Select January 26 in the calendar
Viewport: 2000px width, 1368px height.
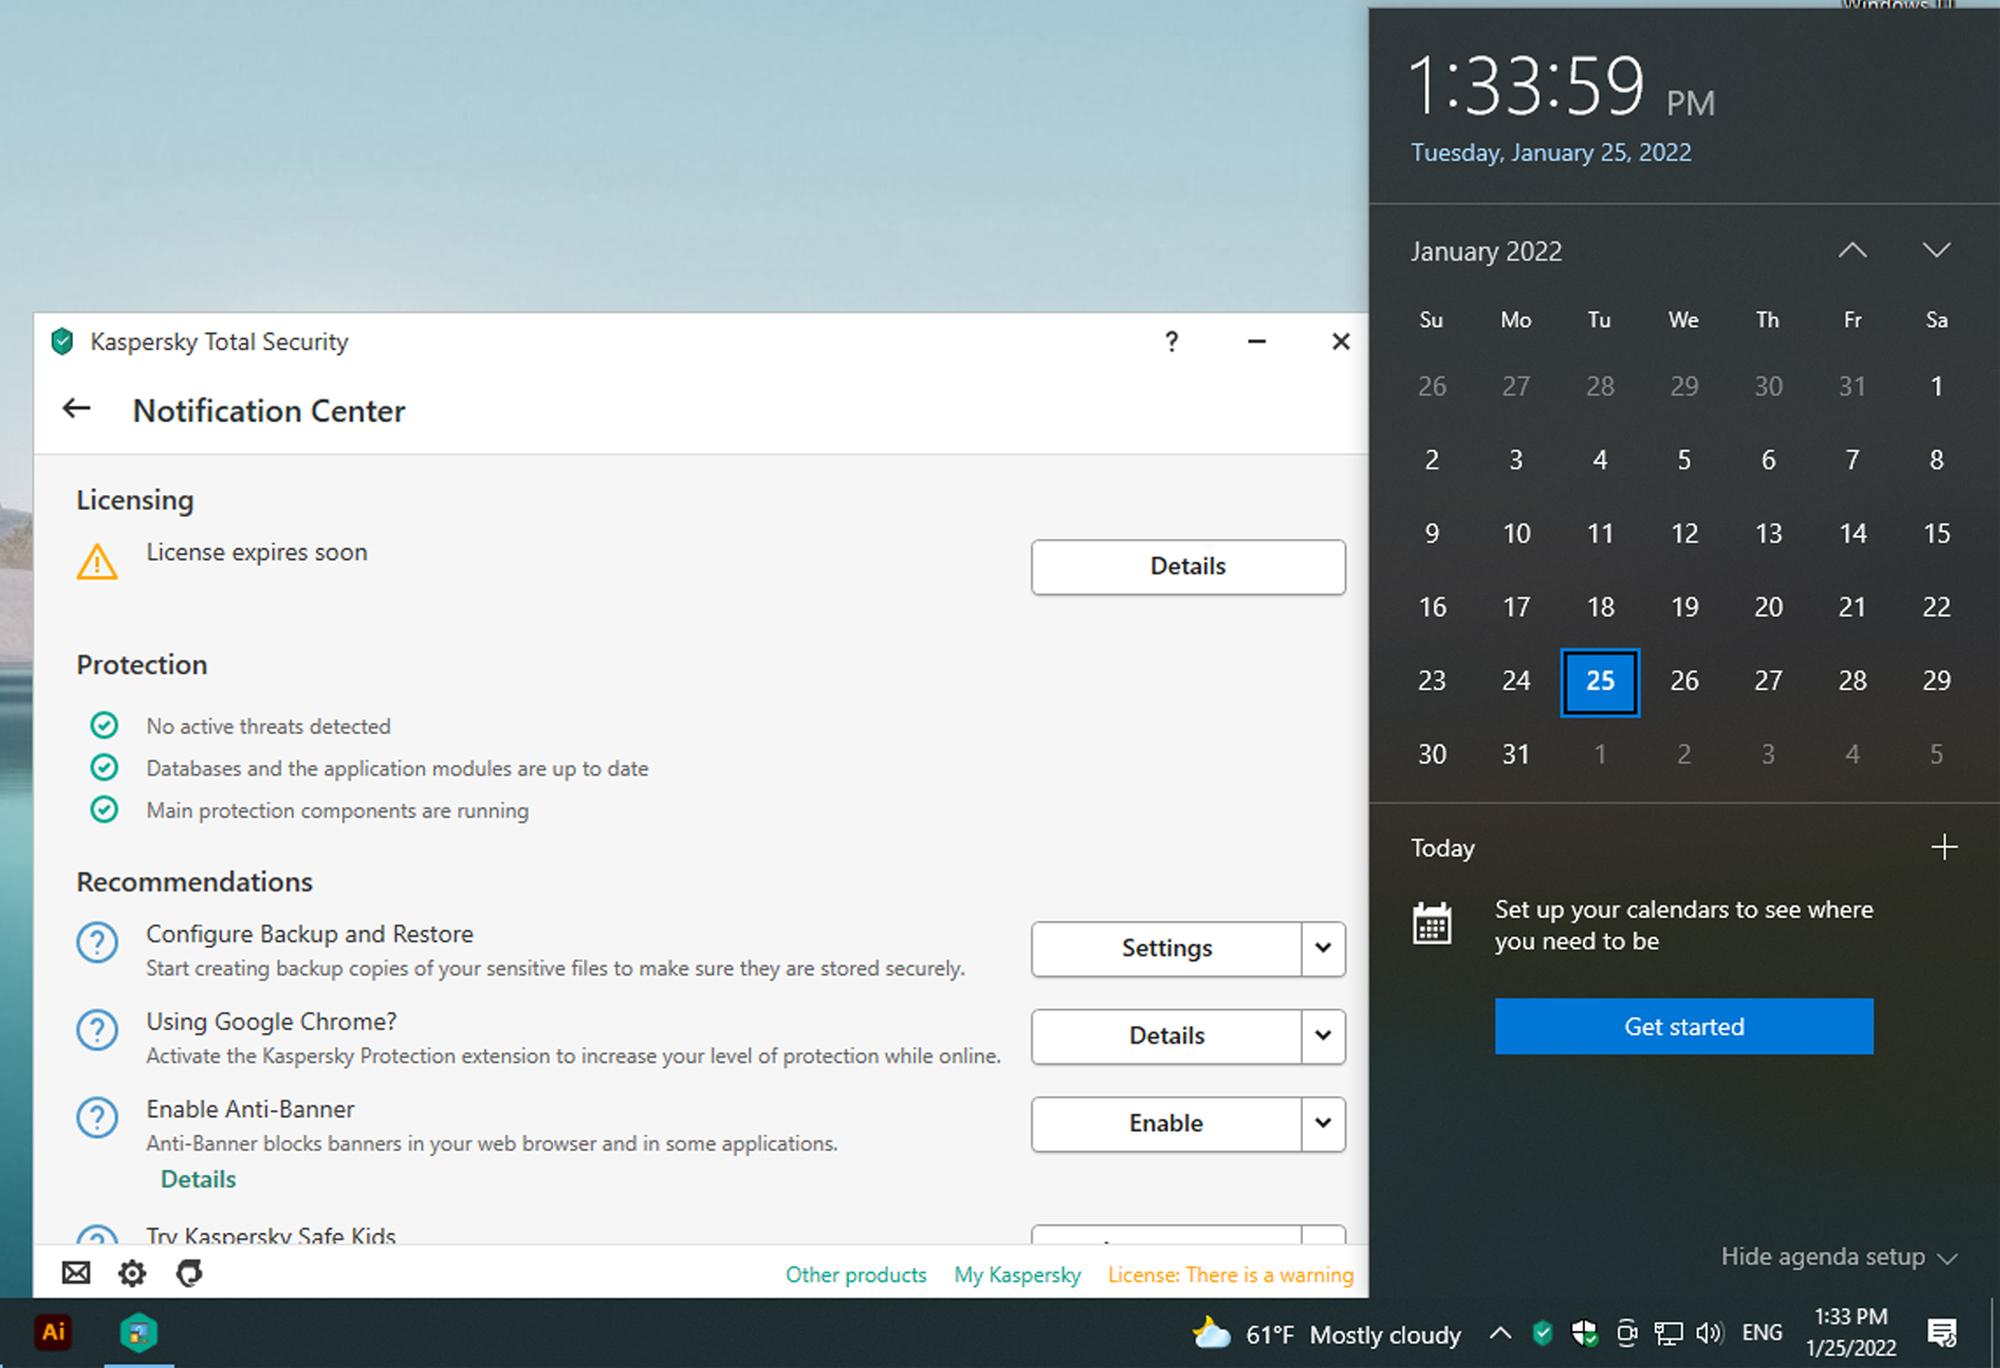click(1684, 681)
